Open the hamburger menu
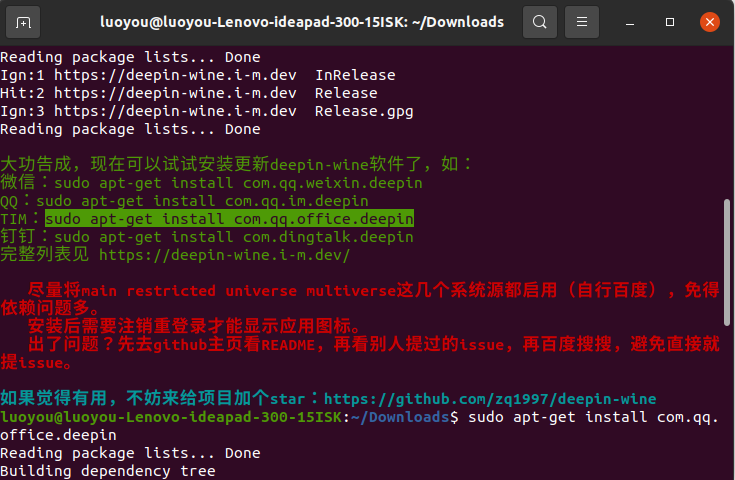The height and width of the screenshot is (480, 735). [582, 22]
